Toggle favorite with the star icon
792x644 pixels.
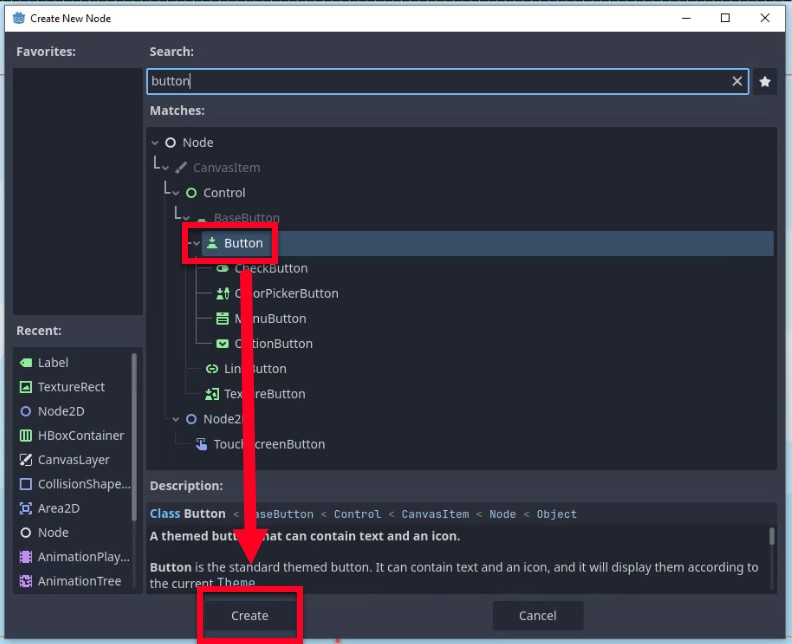765,81
